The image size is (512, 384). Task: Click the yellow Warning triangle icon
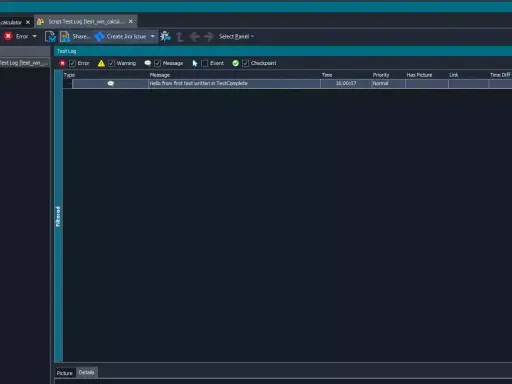[x=101, y=63]
